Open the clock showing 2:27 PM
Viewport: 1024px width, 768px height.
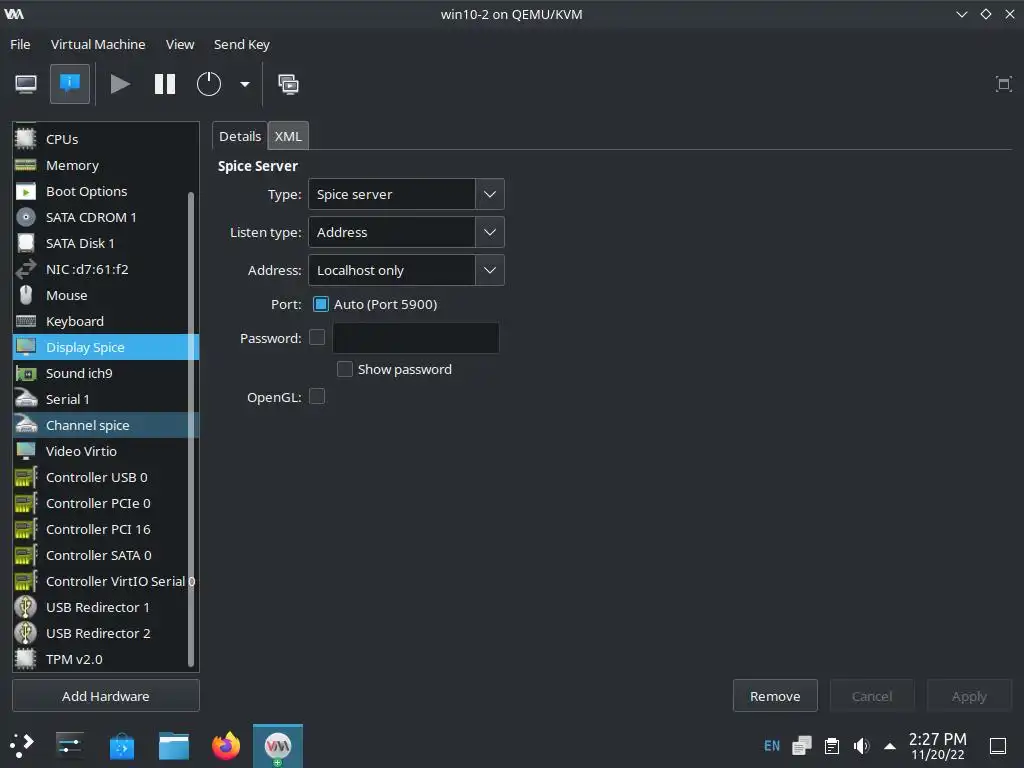point(938,746)
